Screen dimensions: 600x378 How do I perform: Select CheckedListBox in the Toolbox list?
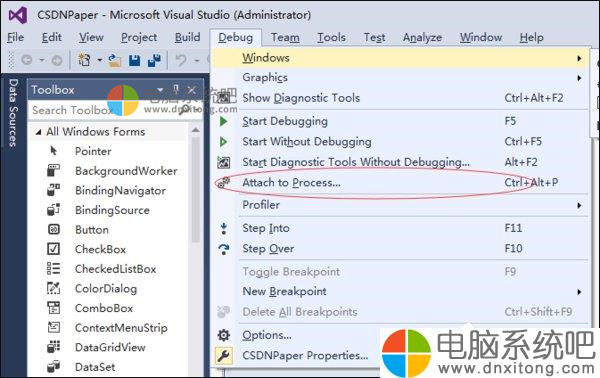[115, 269]
